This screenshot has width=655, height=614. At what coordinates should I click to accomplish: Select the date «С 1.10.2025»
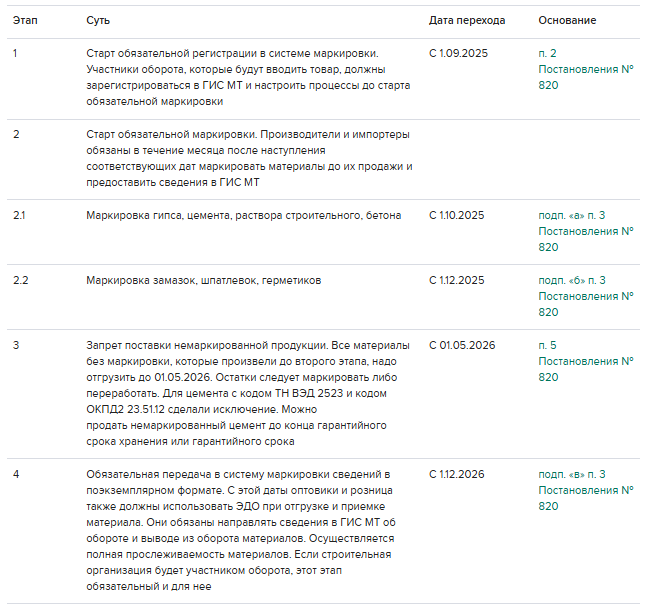(x=456, y=215)
